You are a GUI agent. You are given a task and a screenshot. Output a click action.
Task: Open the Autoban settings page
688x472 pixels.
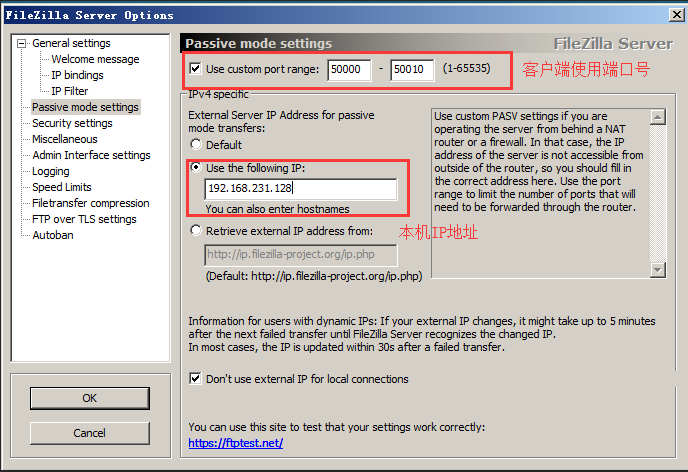click(53, 235)
